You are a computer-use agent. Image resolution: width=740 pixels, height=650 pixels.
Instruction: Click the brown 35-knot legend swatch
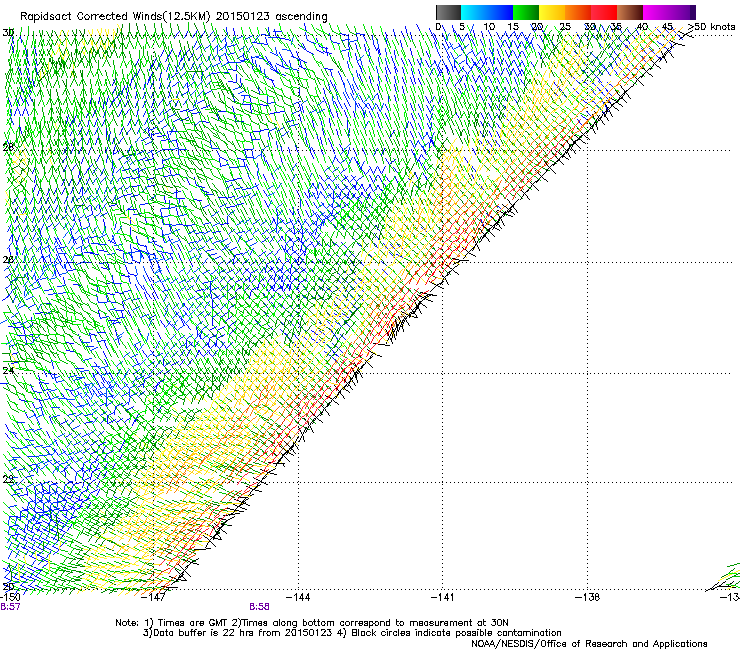pyautogui.click(x=630, y=12)
